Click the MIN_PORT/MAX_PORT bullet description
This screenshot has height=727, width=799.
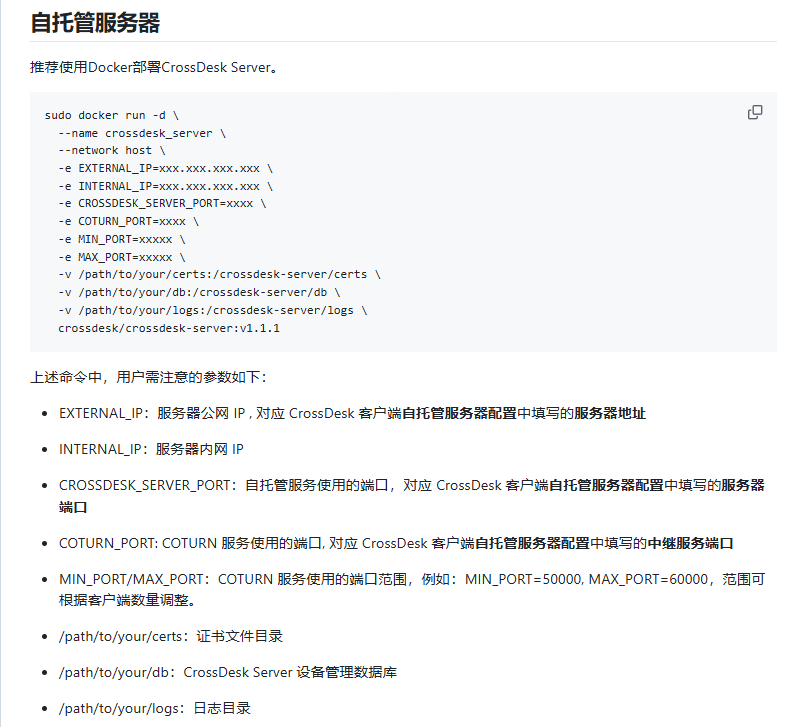pos(412,589)
